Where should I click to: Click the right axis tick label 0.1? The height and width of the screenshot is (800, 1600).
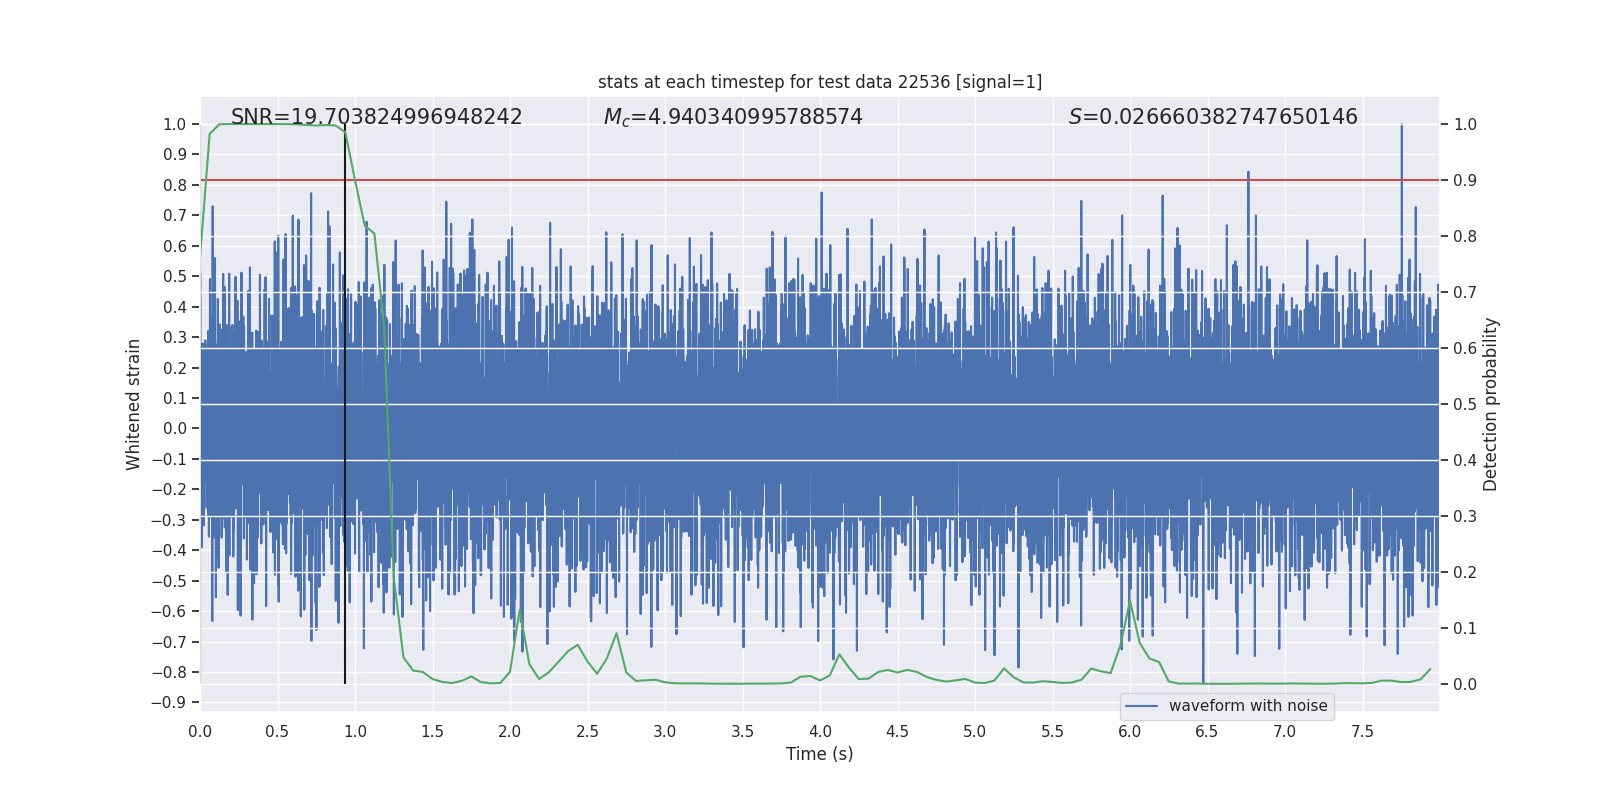coord(1465,629)
